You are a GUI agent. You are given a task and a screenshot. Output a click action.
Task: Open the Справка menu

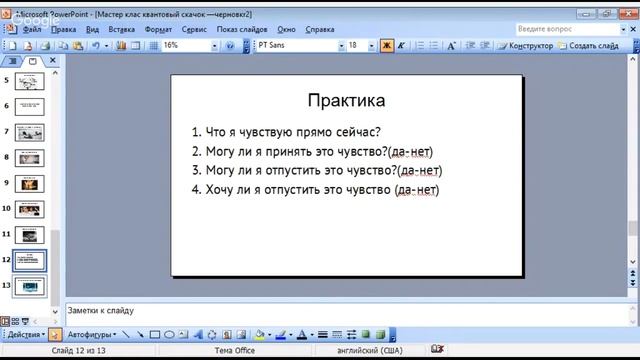click(320, 29)
